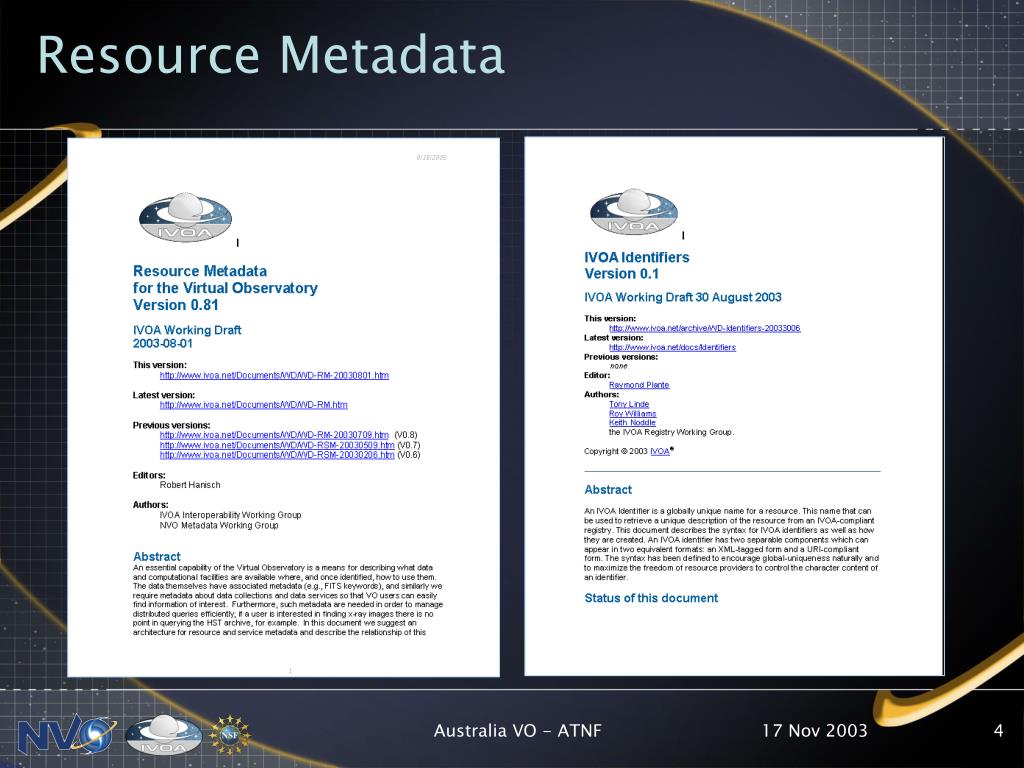Click the 'Australia VO - ATNF' footer text

pos(517,731)
